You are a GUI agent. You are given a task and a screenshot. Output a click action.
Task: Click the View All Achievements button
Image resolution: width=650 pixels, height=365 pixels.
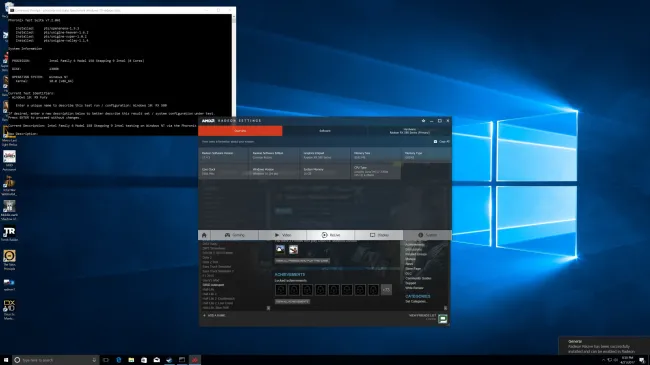tap(292, 302)
